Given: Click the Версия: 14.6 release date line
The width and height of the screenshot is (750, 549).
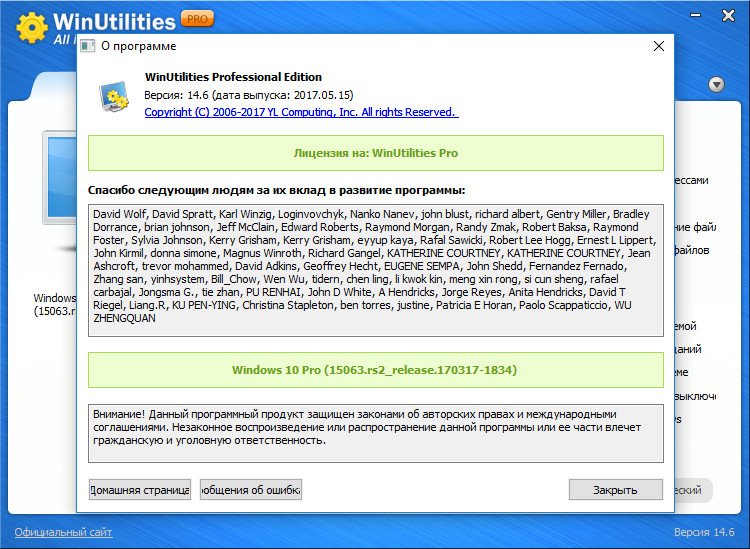Looking at the screenshot, I should coord(249,95).
